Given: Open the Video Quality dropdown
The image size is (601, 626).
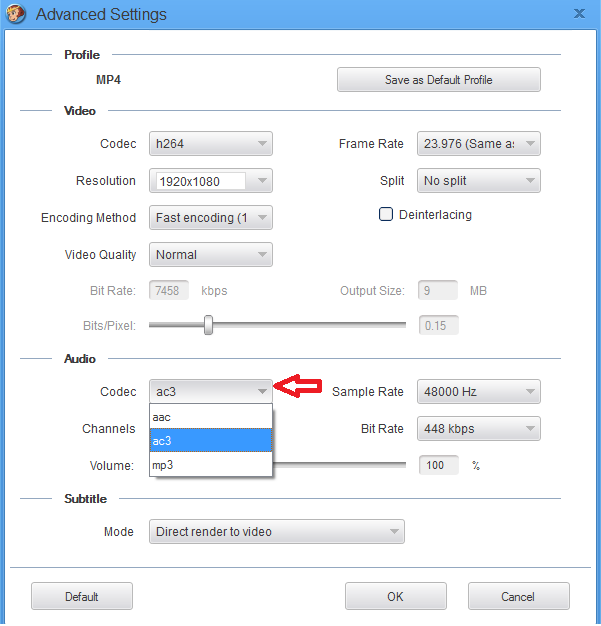Looking at the screenshot, I should 211,254.
